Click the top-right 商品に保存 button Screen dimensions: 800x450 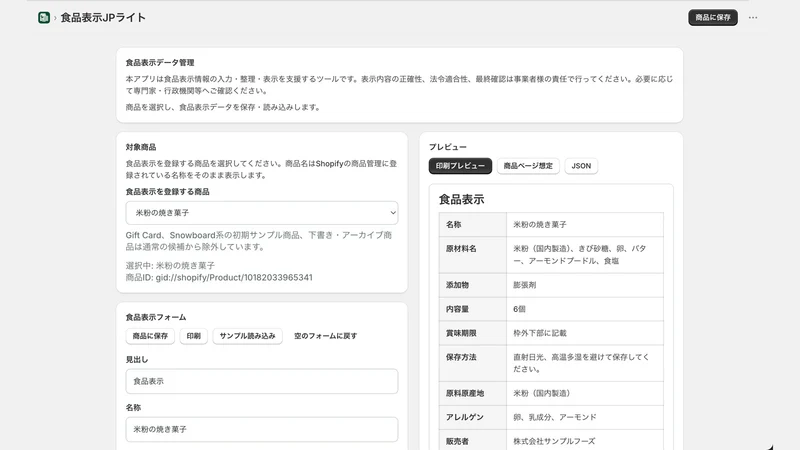click(713, 17)
